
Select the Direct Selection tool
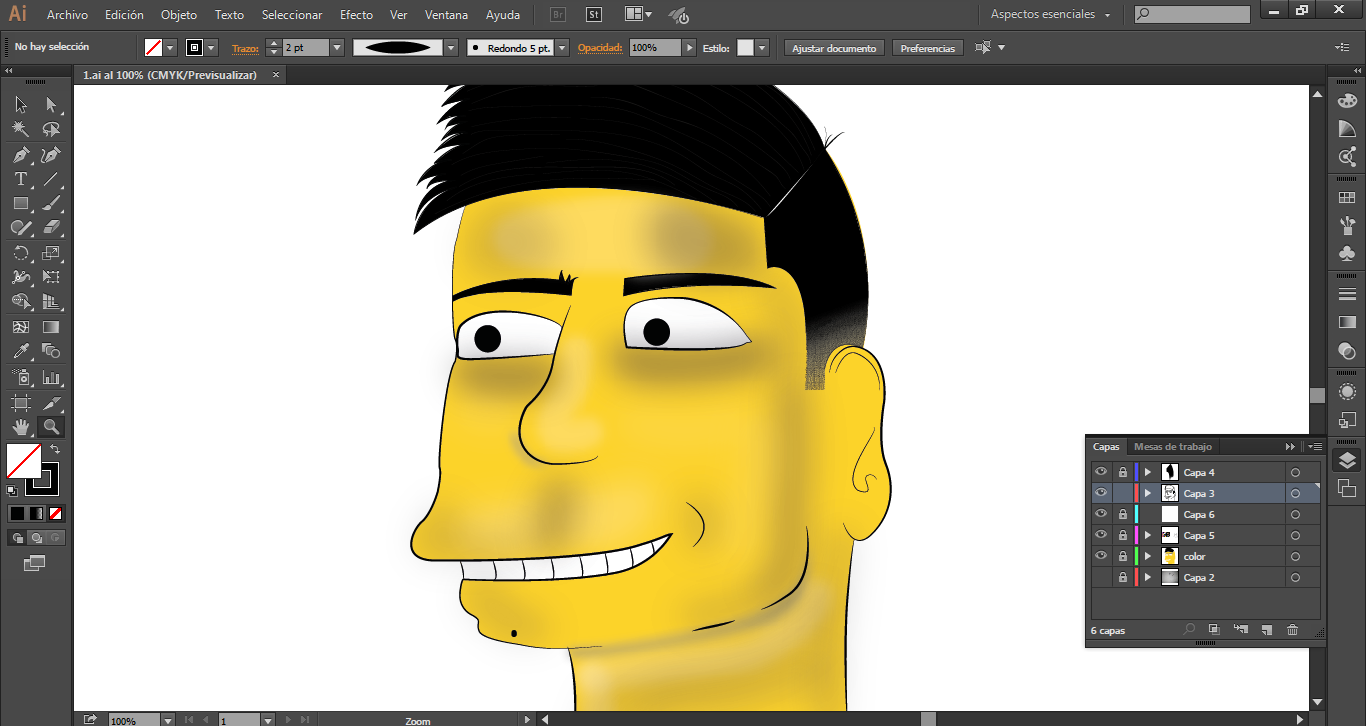(51, 105)
